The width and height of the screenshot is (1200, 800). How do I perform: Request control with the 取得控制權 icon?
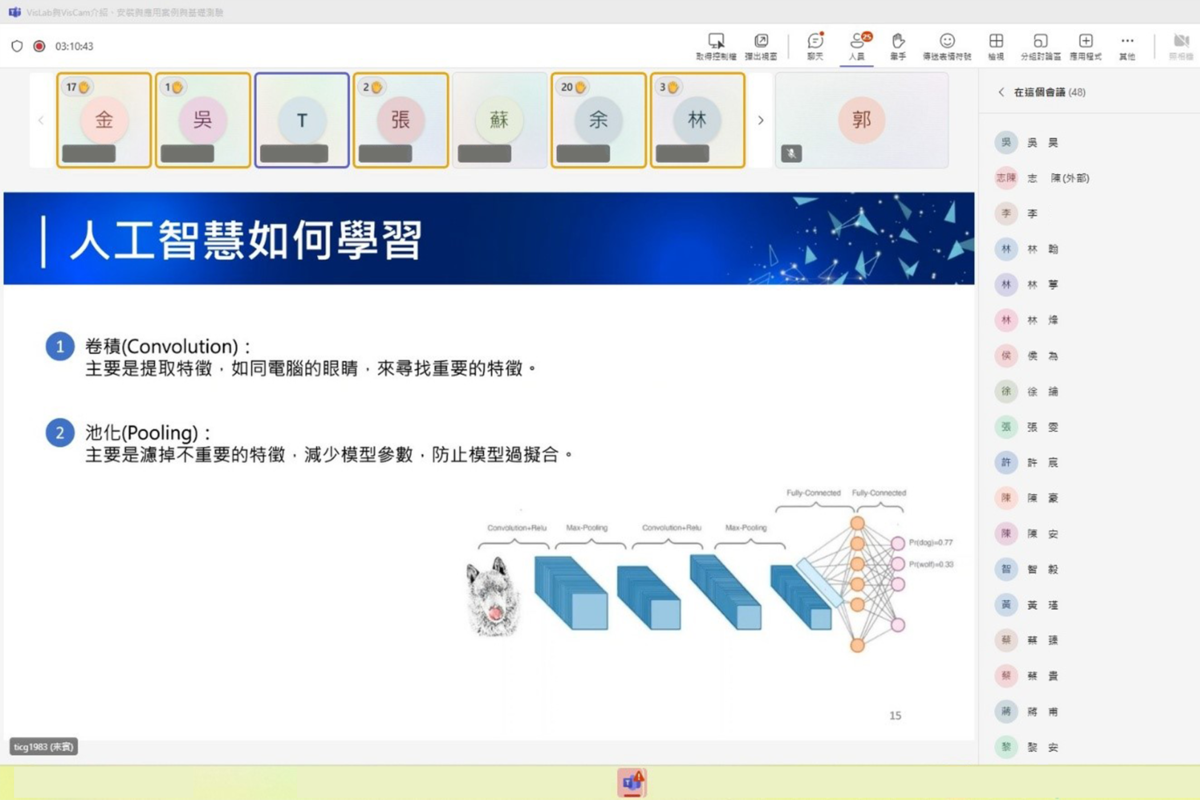(716, 46)
